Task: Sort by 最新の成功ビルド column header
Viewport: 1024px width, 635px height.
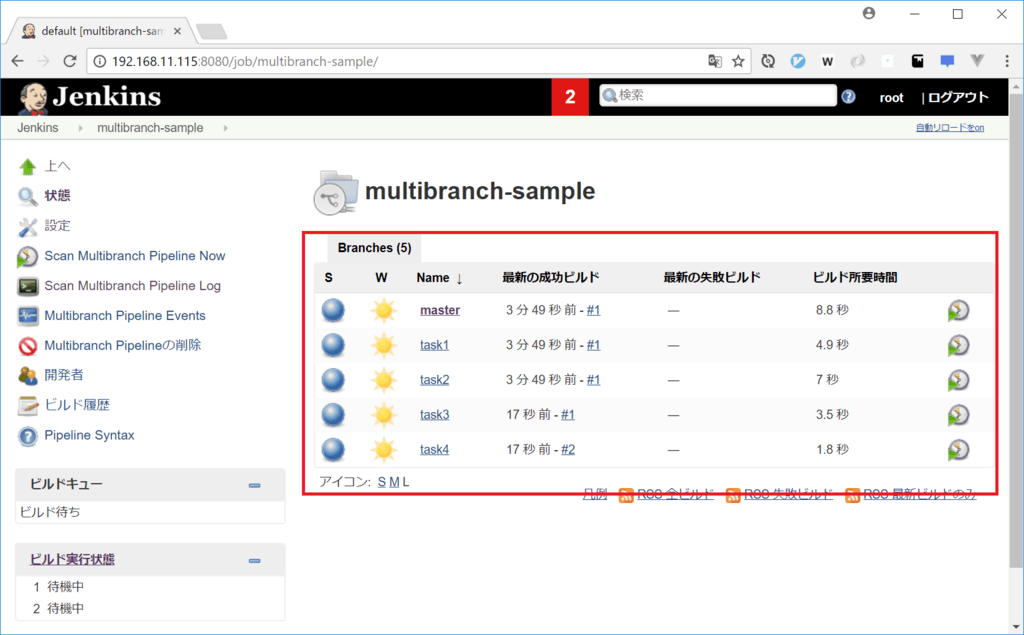Action: 551,278
